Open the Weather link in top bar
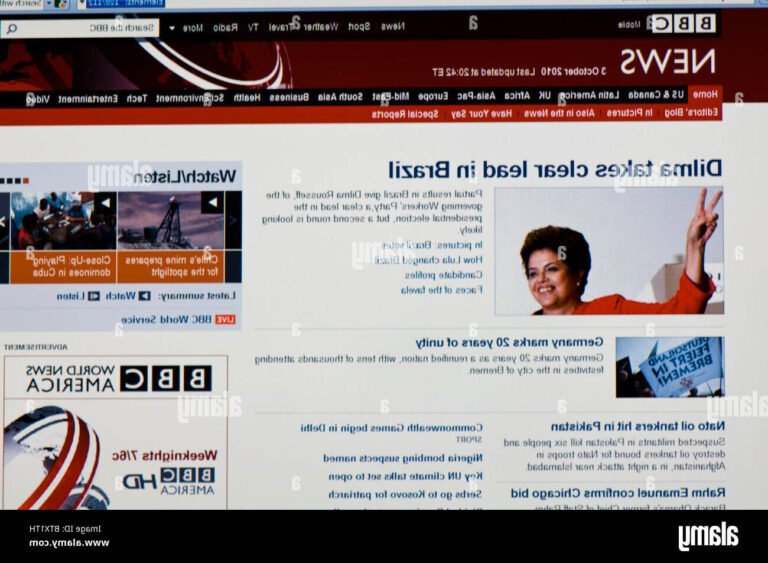Viewport: 768px width, 563px height. pos(321,27)
